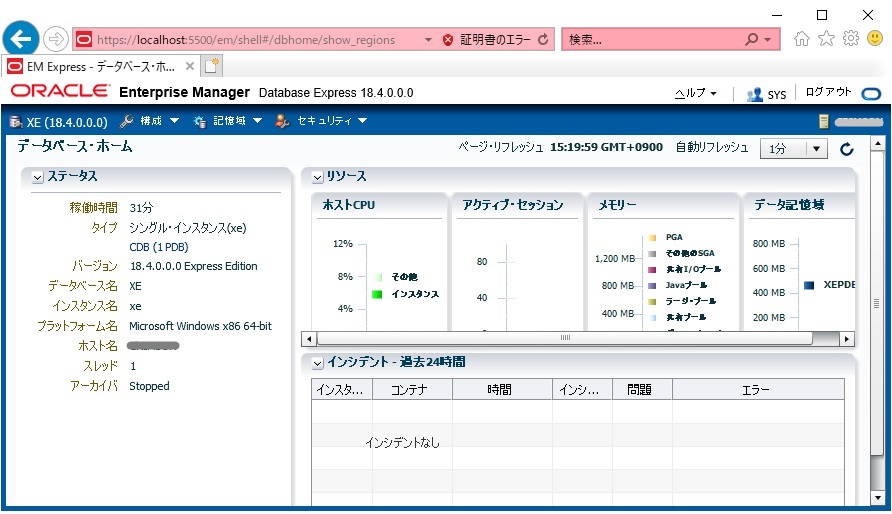Click the configuration wrench icon
This screenshot has height=514, width=892.
[x=126, y=121]
